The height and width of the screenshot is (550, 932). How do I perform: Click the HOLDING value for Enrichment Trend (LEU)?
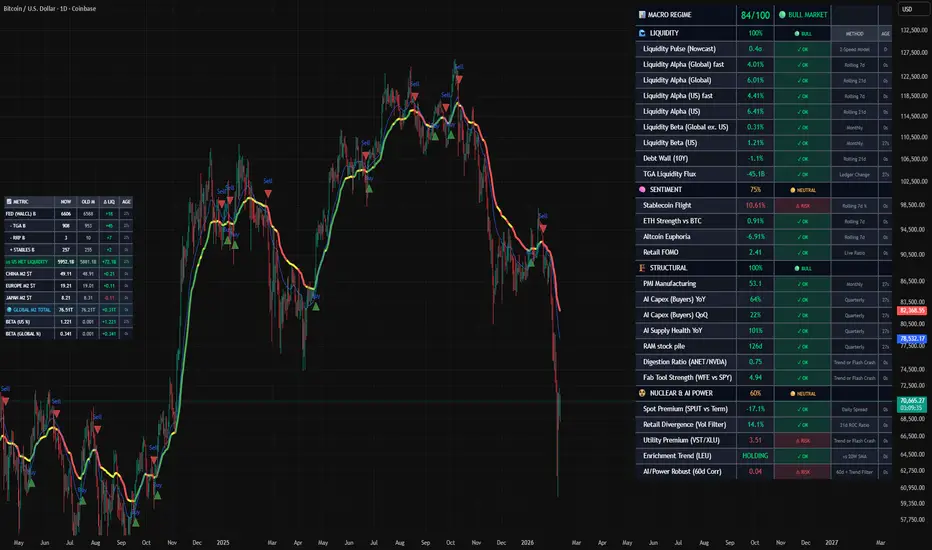757,455
